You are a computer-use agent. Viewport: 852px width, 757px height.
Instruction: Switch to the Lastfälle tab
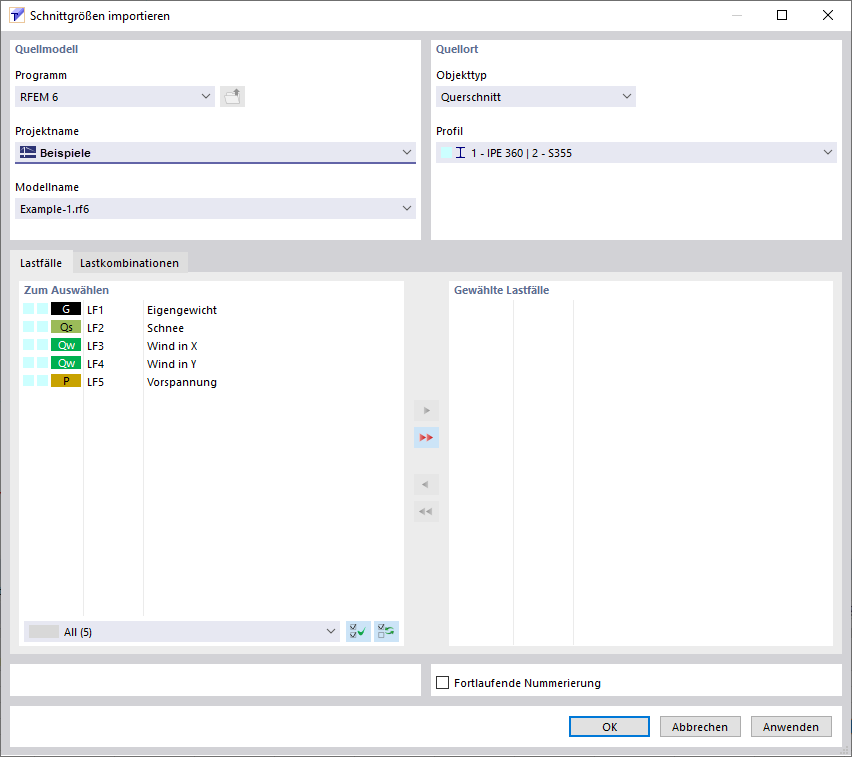click(41, 263)
